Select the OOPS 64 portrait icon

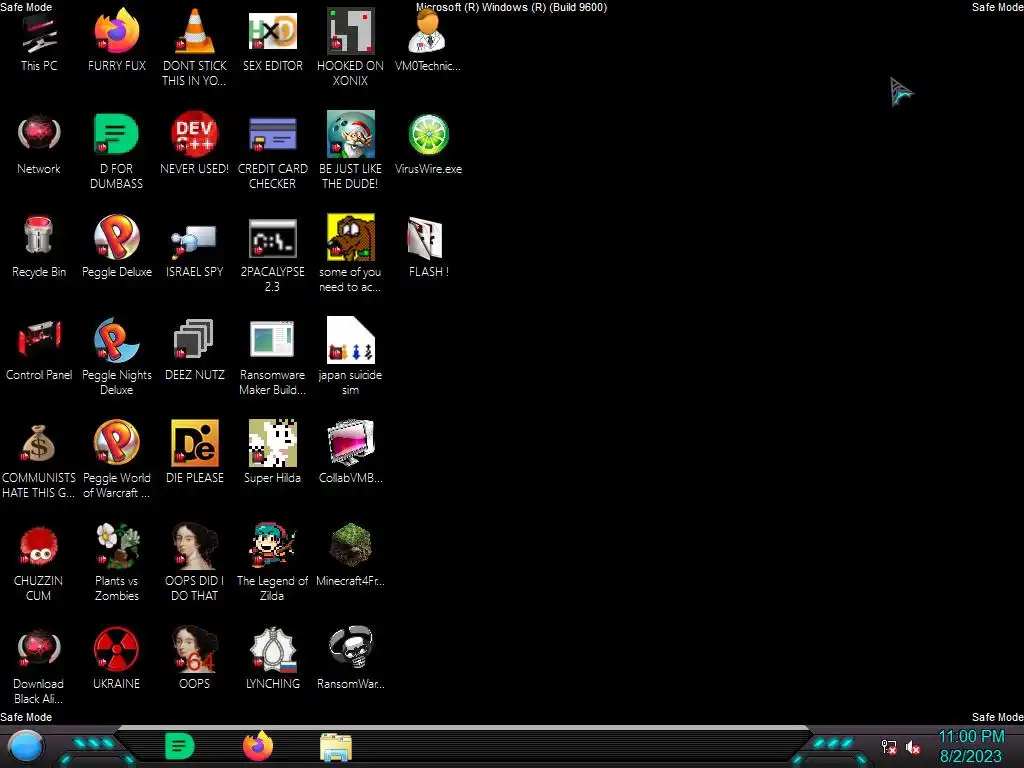point(194,648)
